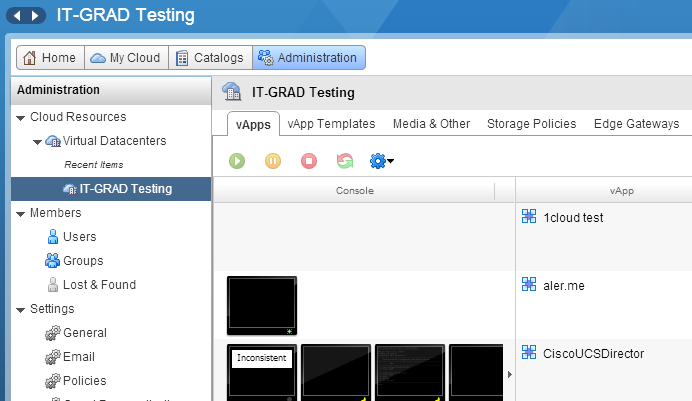The height and width of the screenshot is (401, 692).
Task: Collapse the Members section
Action: pyautogui.click(x=20, y=214)
